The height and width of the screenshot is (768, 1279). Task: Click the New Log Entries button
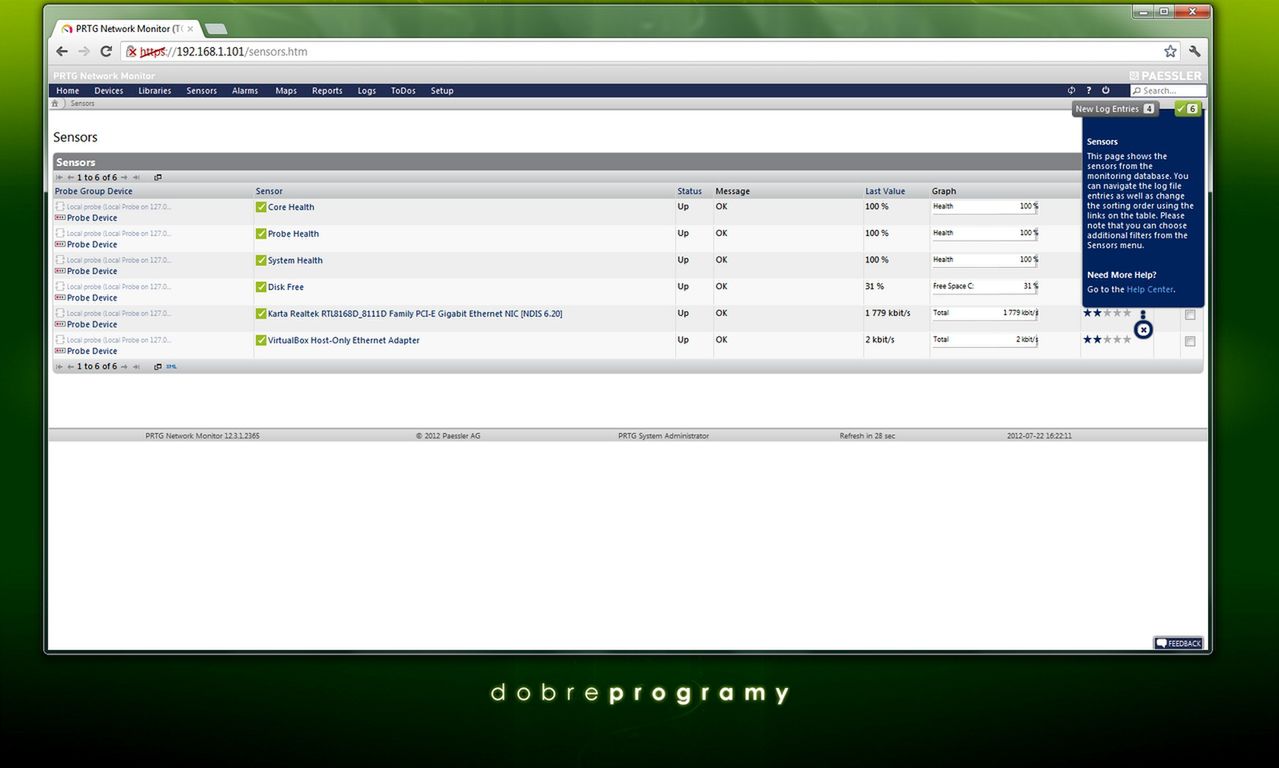(x=1115, y=109)
